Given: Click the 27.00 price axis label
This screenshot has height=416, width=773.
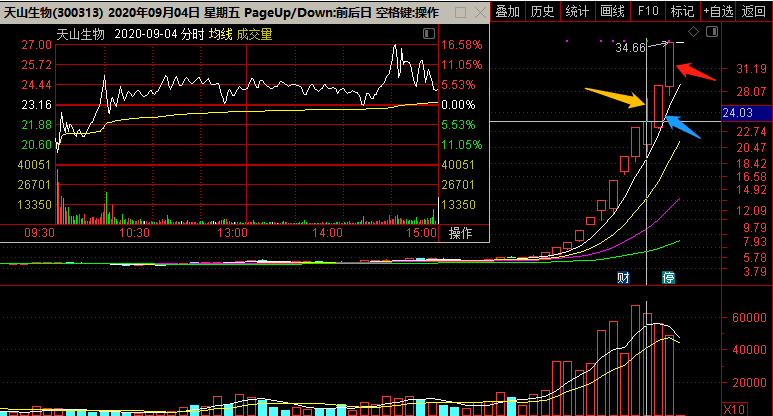Looking at the screenshot, I should click(36, 45).
